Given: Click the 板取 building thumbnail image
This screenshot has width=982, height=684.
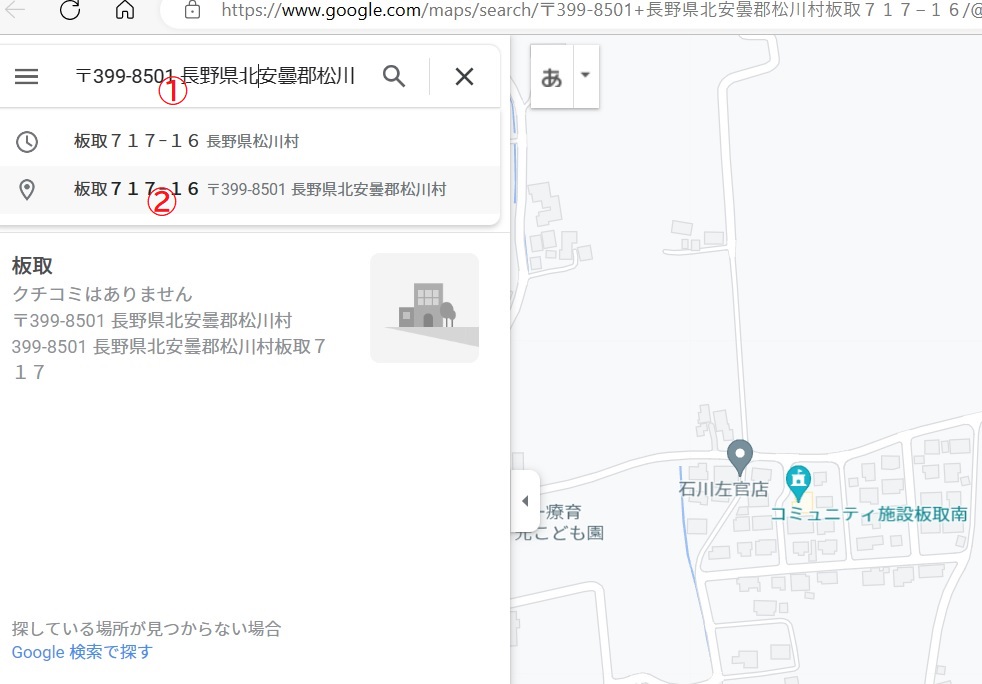Looking at the screenshot, I should tap(424, 307).
